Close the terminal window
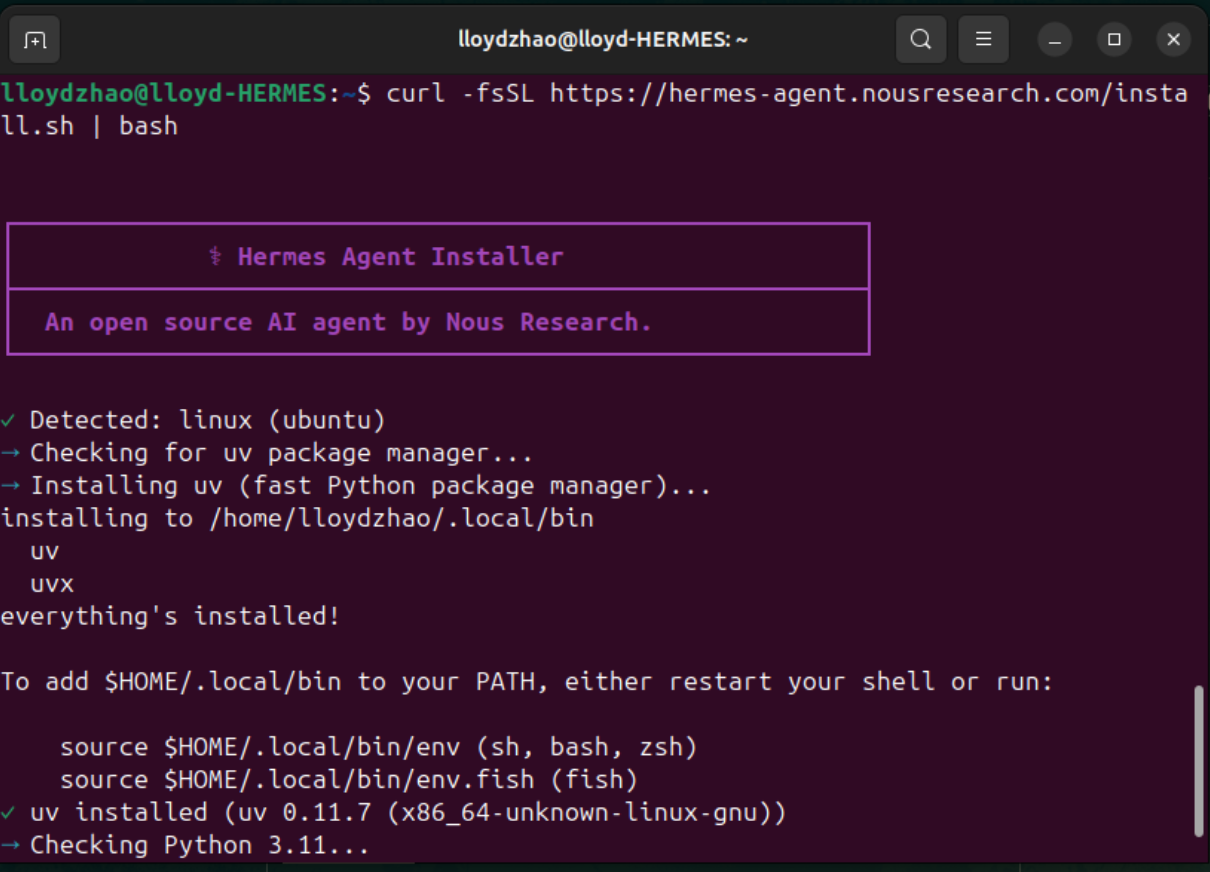 tap(1173, 40)
